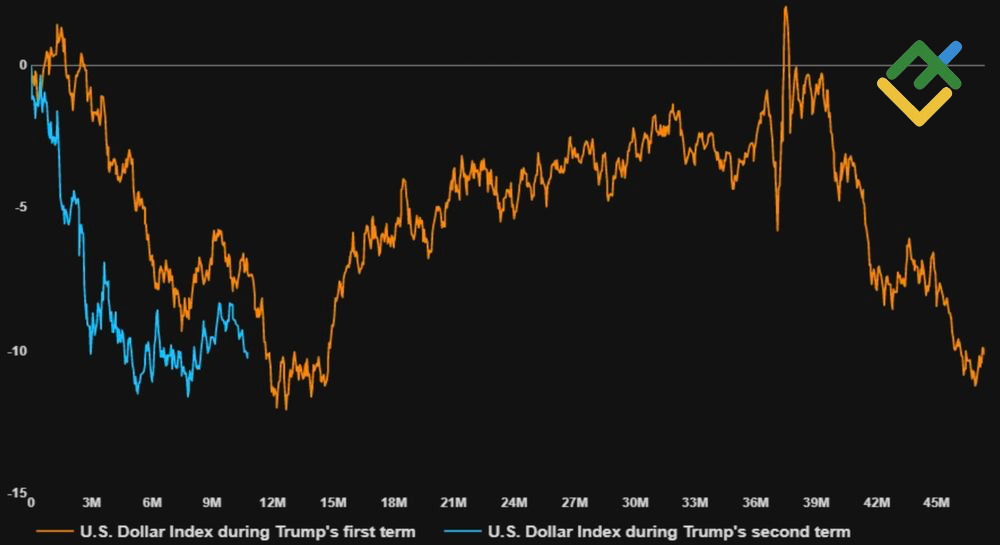The image size is (1000, 545).
Task: Toggle the first term legend entry
Action: coord(247,531)
